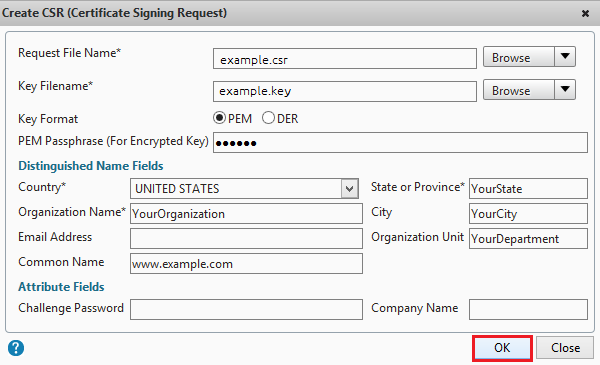Click the Challenge Password field
The image size is (600, 365).
[246, 309]
